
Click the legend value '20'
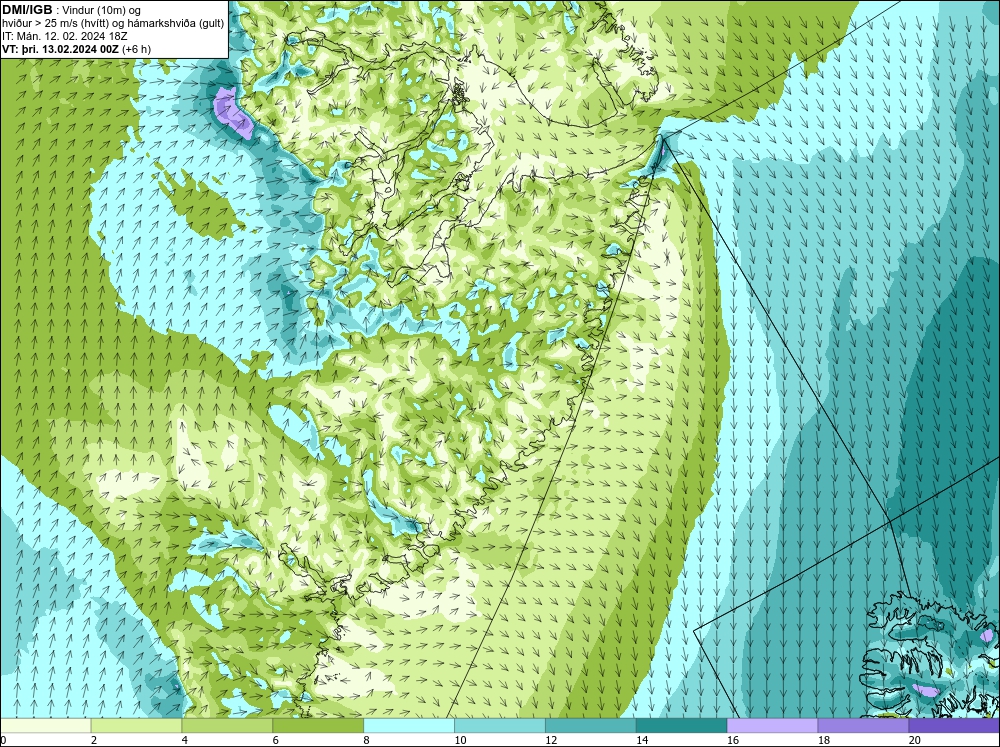[914, 740]
